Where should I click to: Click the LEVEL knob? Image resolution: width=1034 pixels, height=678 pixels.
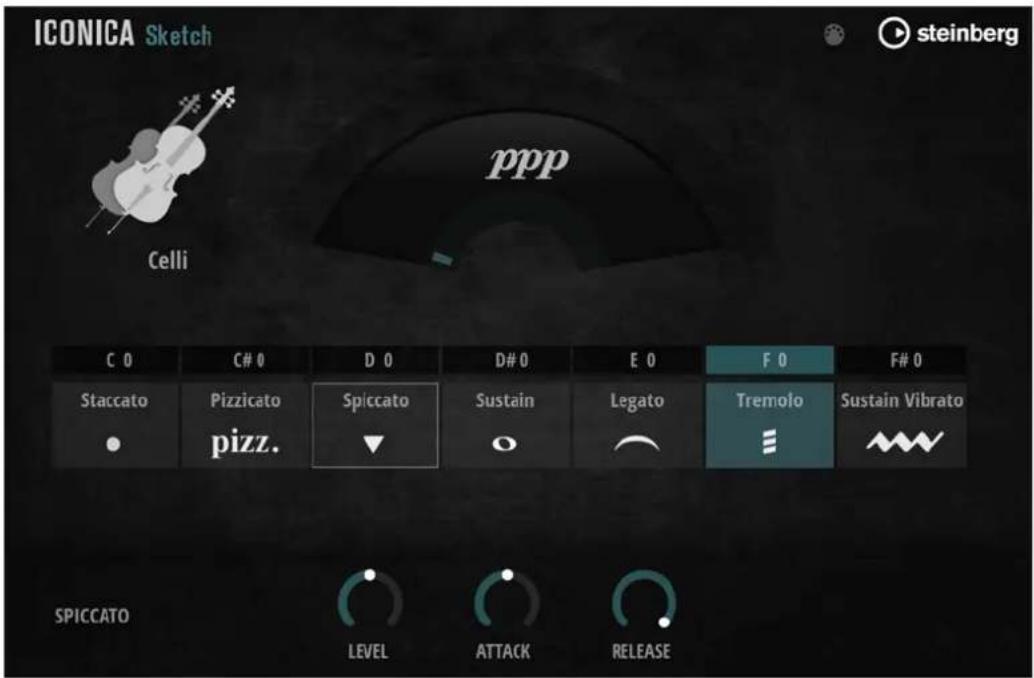tap(370, 600)
